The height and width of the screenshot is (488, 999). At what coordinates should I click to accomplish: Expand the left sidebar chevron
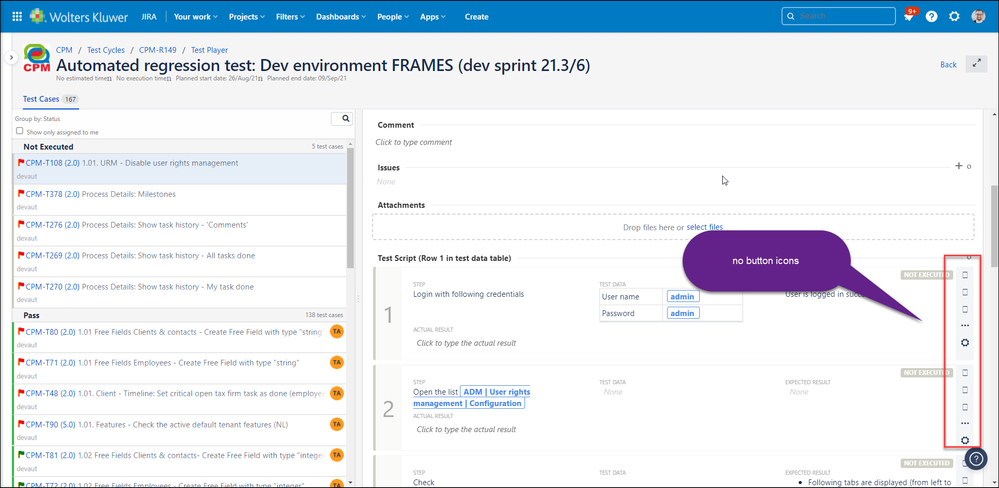11,58
